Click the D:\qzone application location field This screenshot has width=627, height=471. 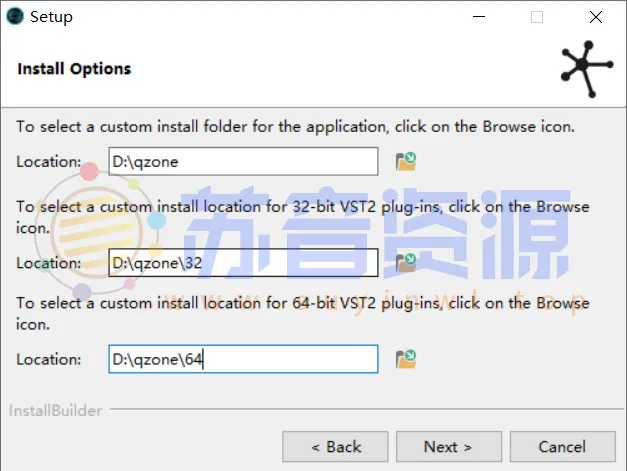[243, 161]
